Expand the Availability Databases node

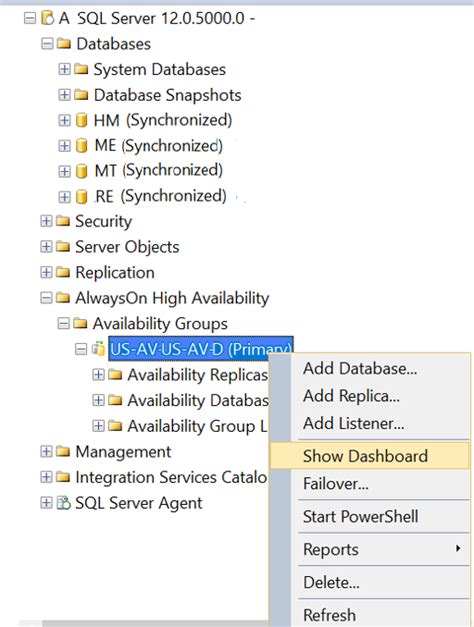pyautogui.click(x=98, y=400)
